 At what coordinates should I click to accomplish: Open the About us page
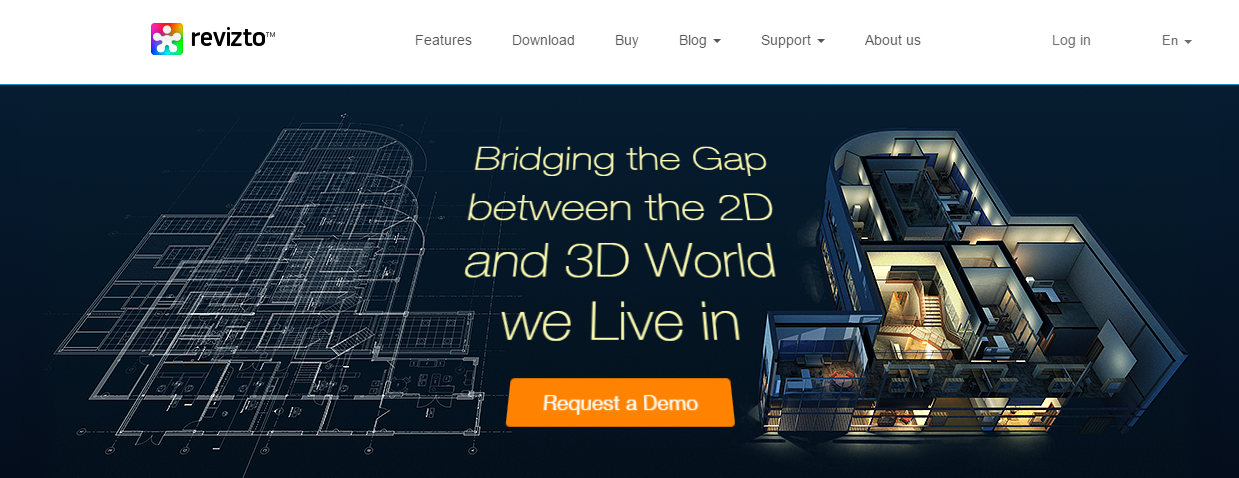(x=893, y=41)
